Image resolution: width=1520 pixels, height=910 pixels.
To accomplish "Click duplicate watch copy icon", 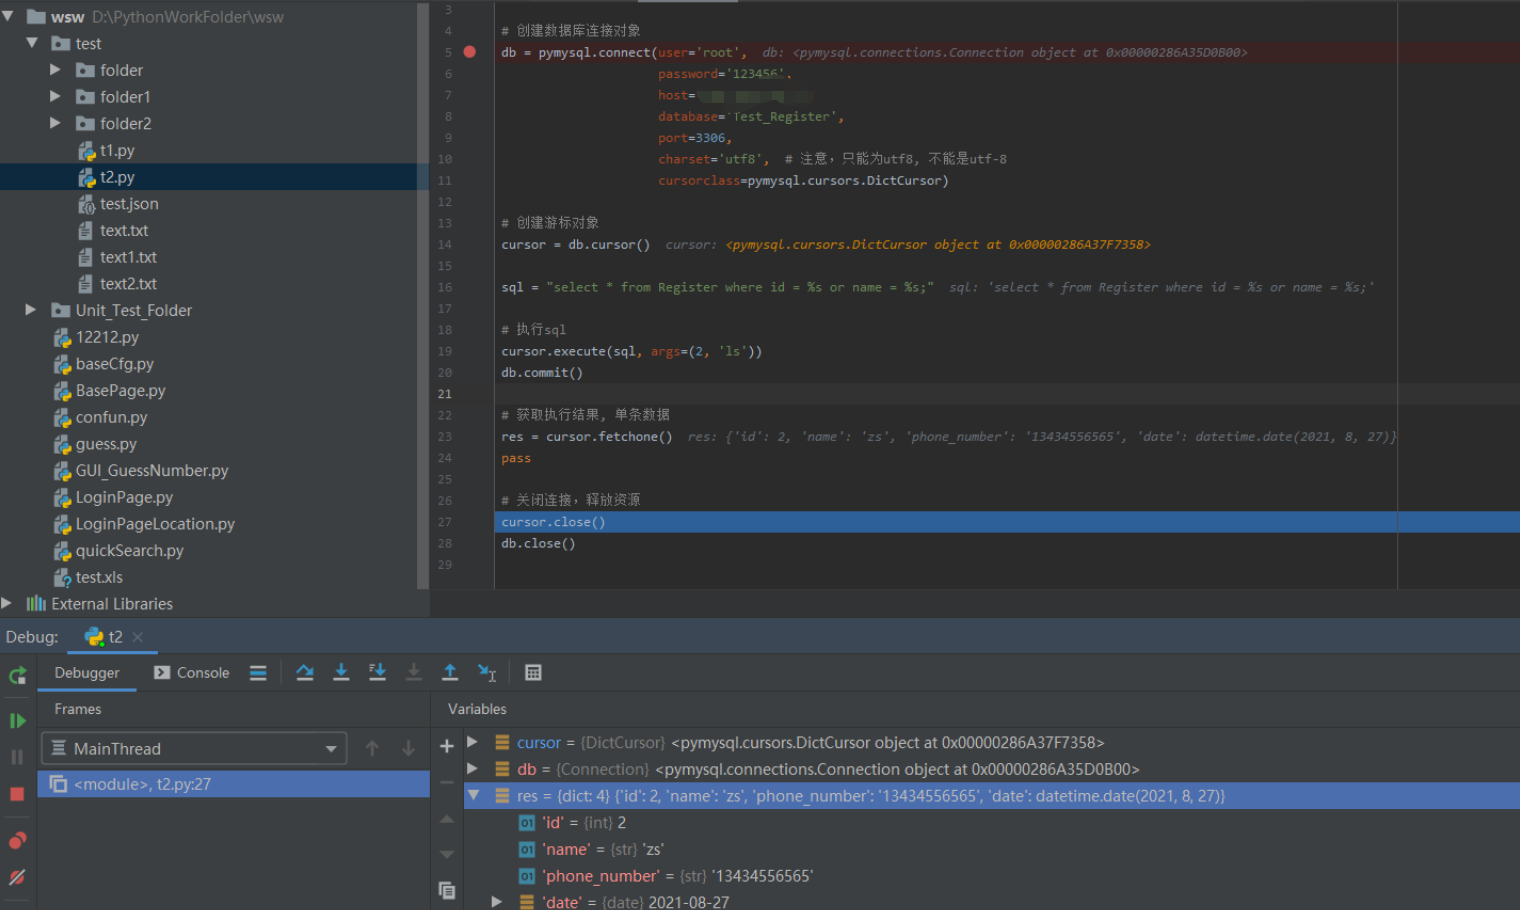I will point(447,890).
